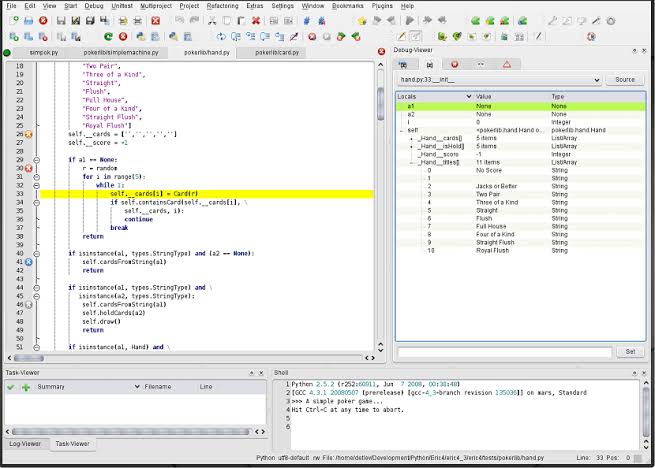
Task: Click the New file icon in the toolbar
Action: click(x=12, y=20)
